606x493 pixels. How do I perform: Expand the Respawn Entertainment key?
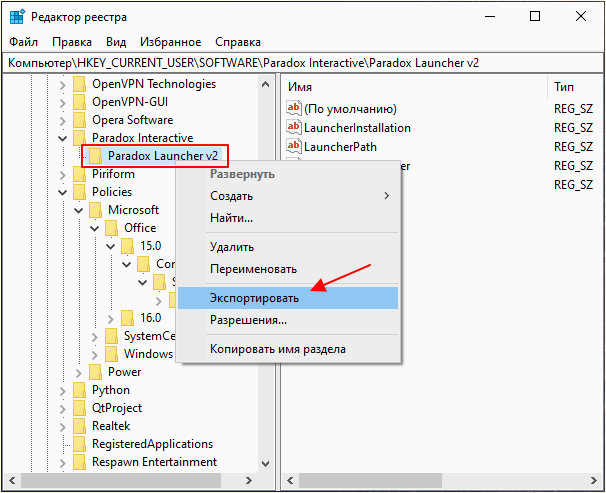[63, 463]
